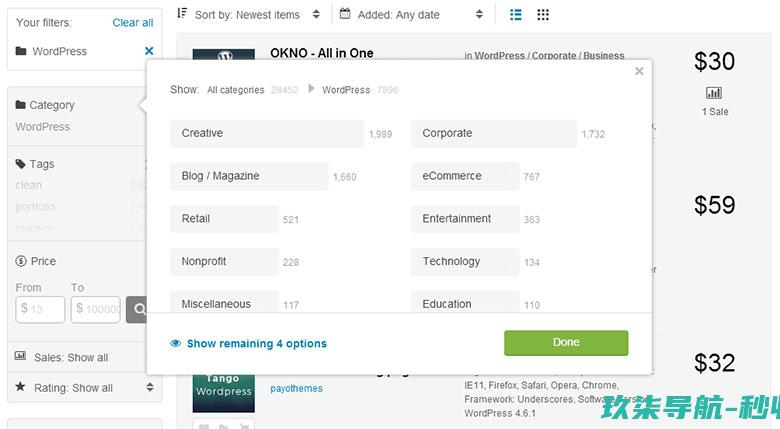Switch to list view layout
The image size is (780, 429).
pos(516,15)
